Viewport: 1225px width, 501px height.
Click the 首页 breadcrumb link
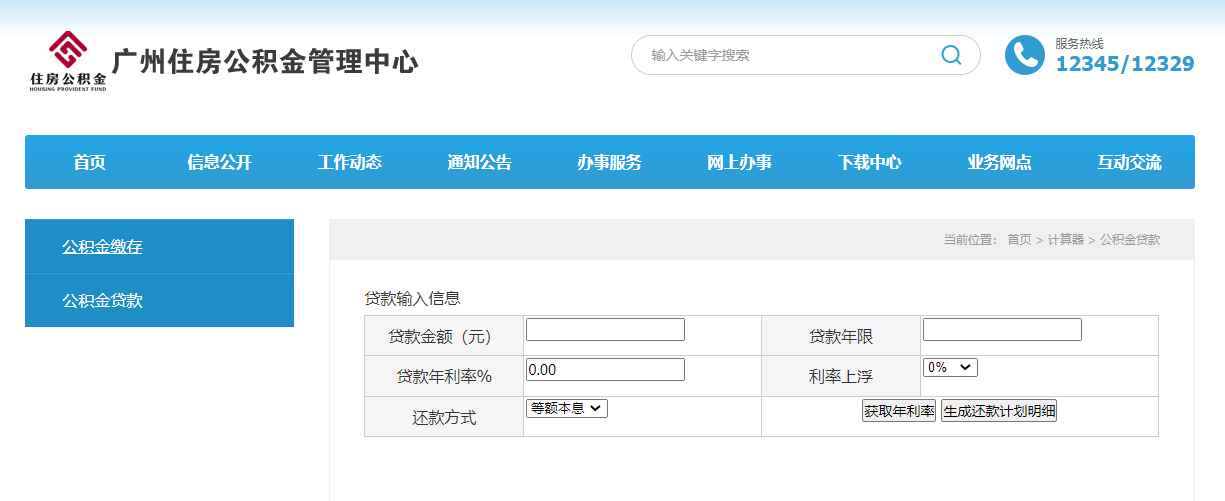pos(1018,240)
